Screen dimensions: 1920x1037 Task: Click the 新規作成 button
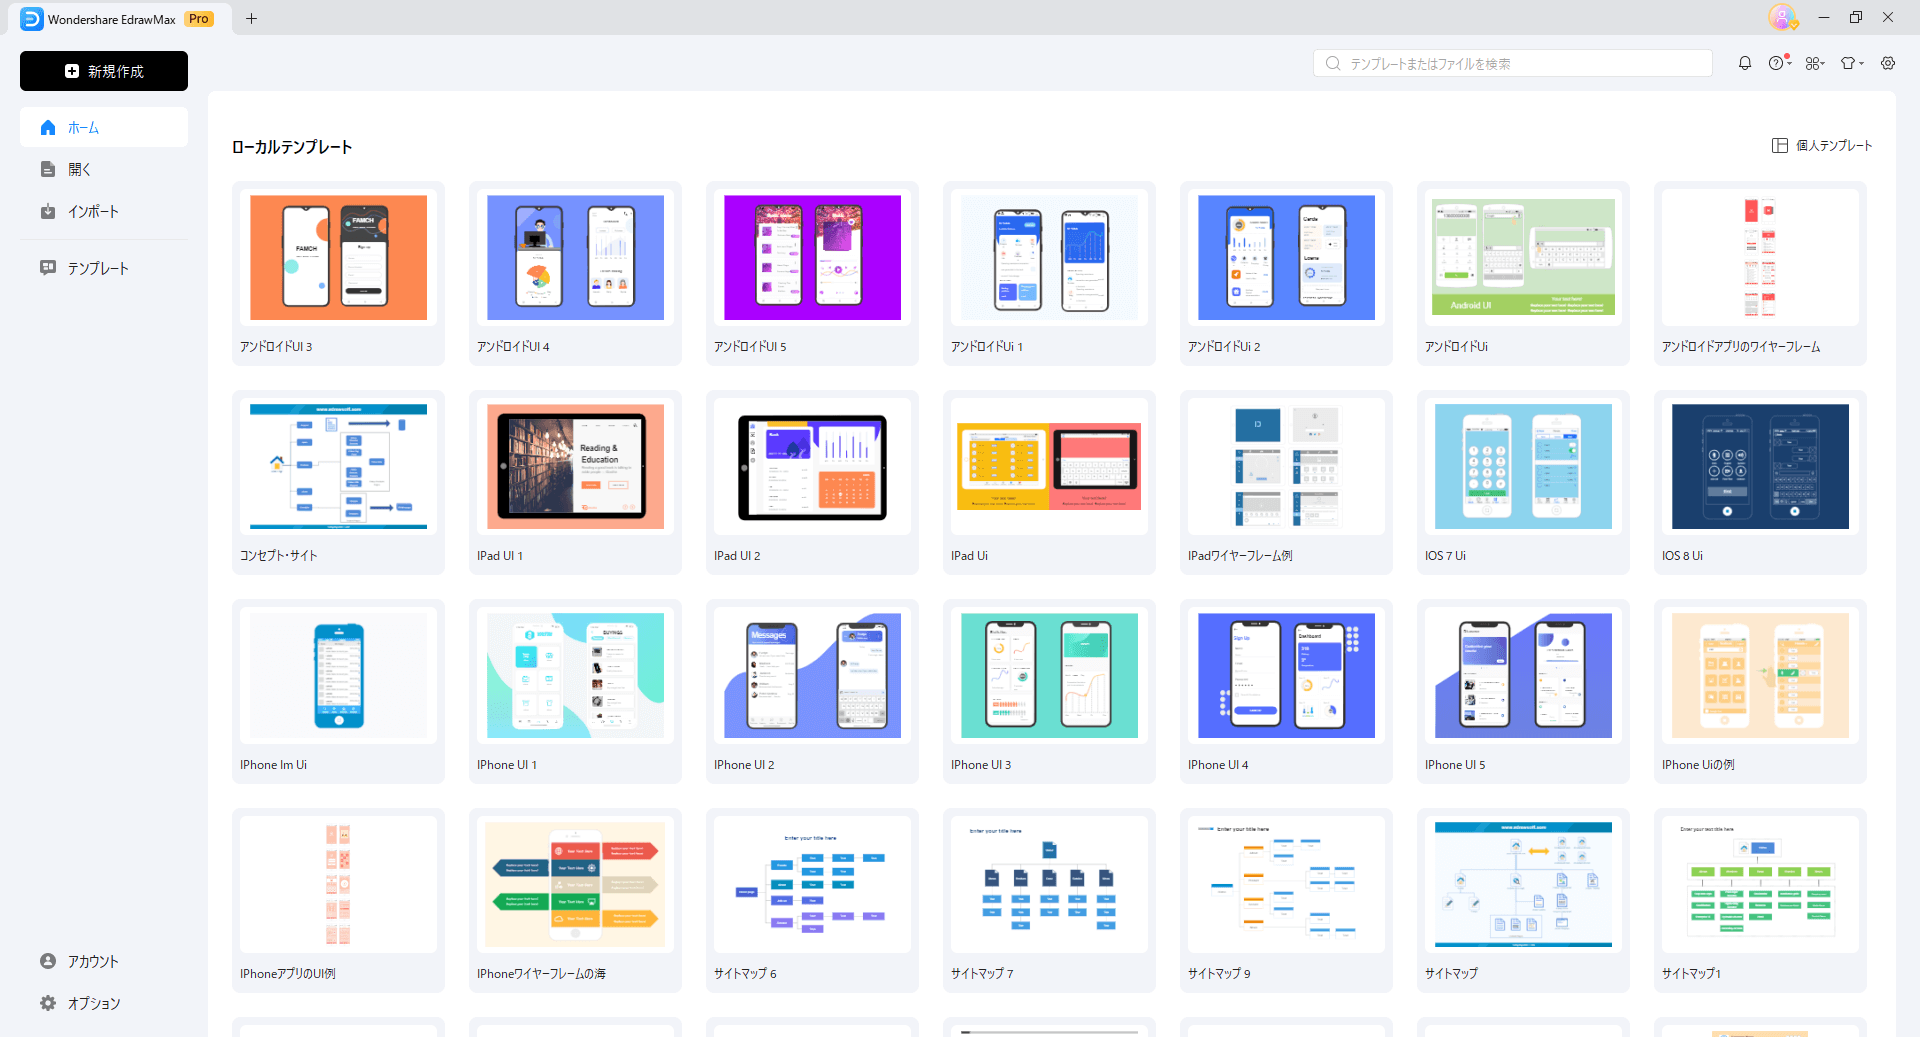(x=104, y=71)
